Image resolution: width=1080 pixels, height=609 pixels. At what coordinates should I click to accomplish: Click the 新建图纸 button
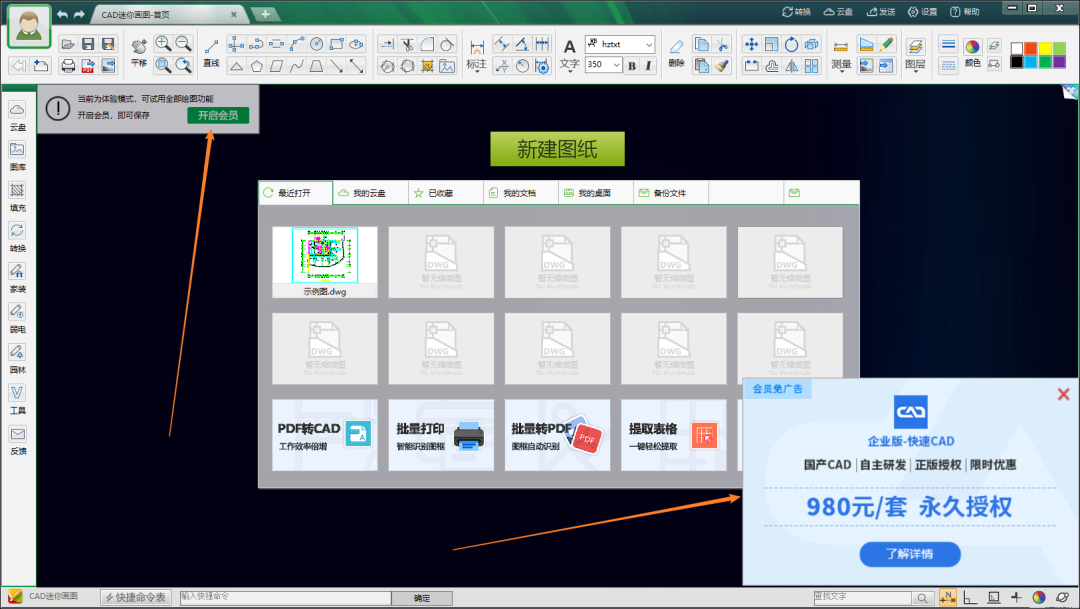[x=557, y=149]
